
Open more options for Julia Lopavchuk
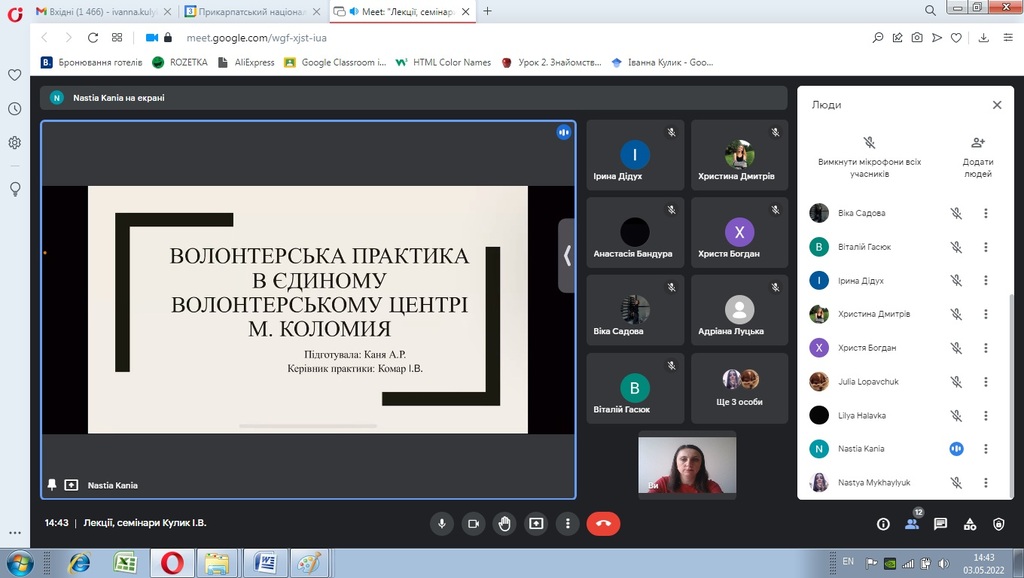pyautogui.click(x=985, y=381)
